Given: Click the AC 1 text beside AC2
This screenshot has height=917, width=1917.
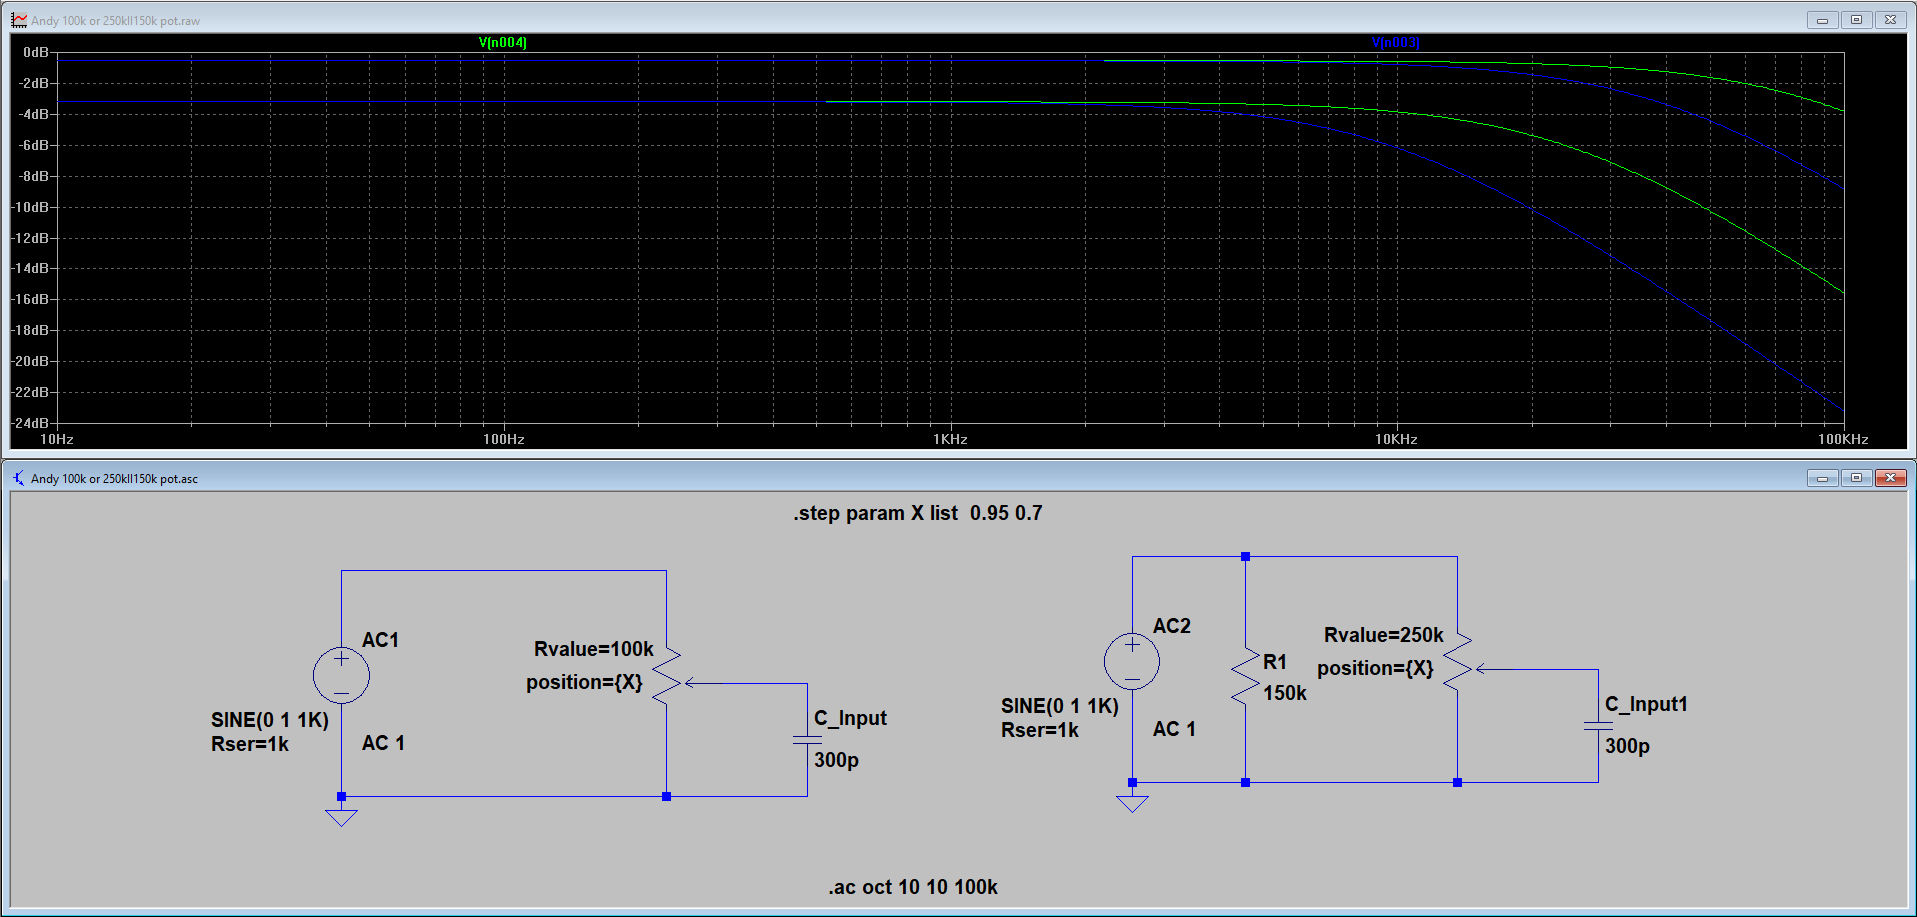Looking at the screenshot, I should (x=1174, y=729).
